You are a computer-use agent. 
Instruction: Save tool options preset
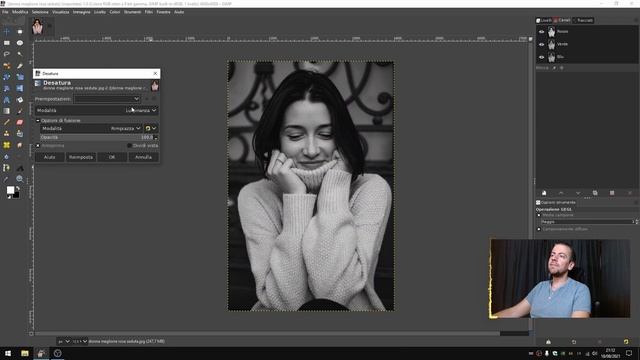548,342
